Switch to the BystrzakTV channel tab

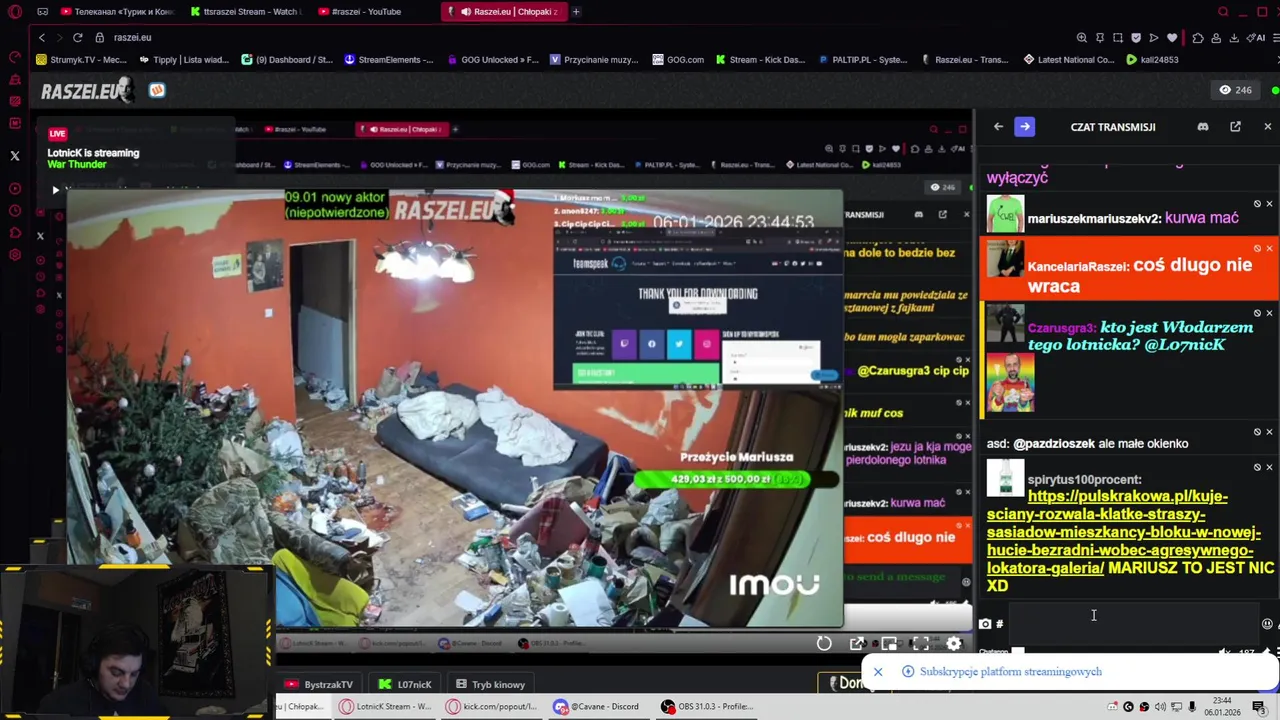319,685
